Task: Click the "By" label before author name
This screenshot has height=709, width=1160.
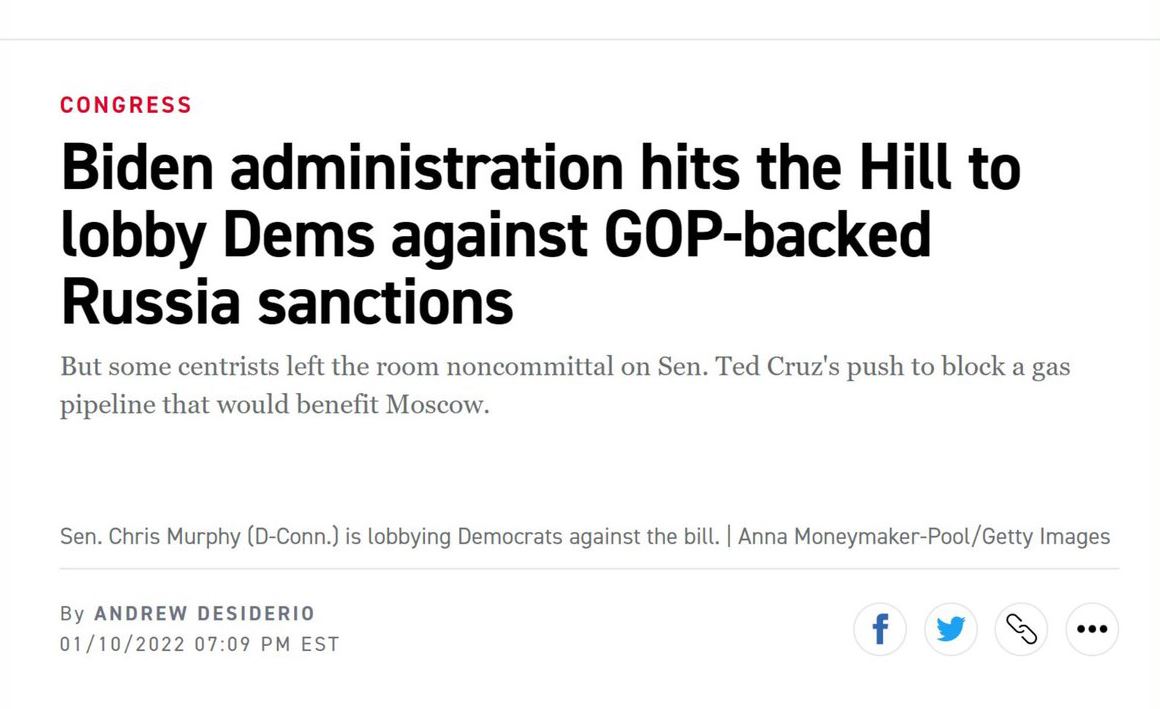Action: tap(72, 614)
